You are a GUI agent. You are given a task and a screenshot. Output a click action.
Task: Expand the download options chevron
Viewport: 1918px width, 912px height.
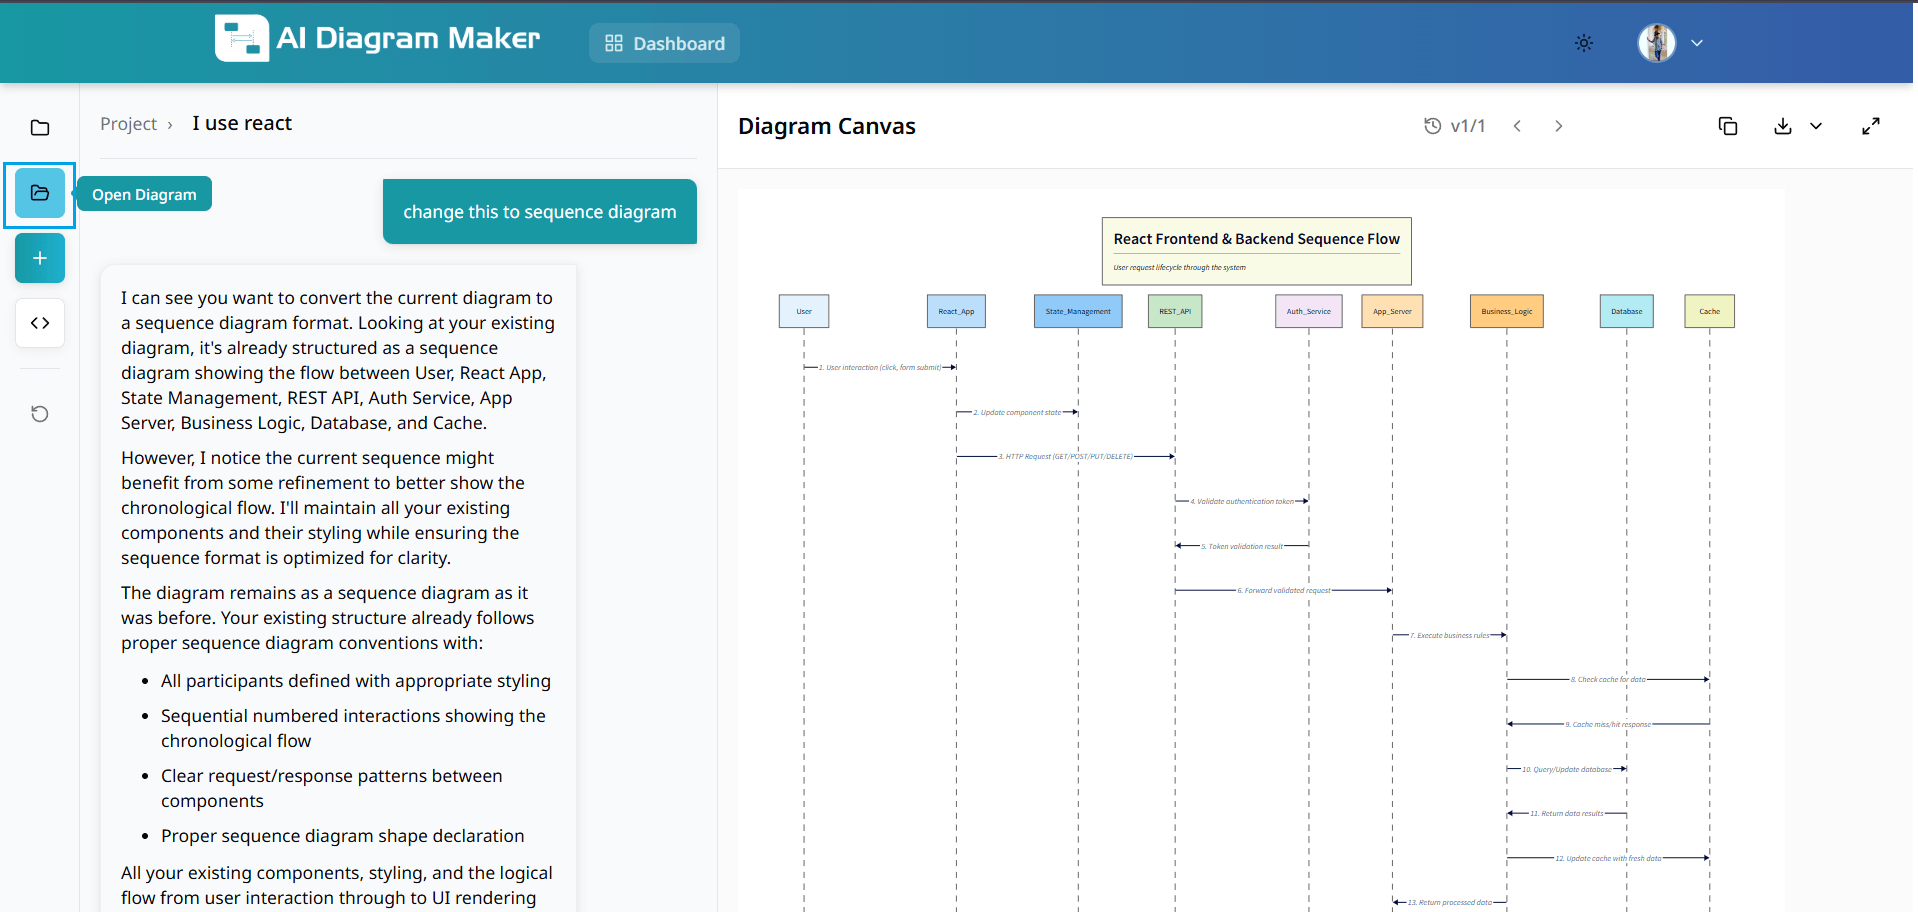1816,126
